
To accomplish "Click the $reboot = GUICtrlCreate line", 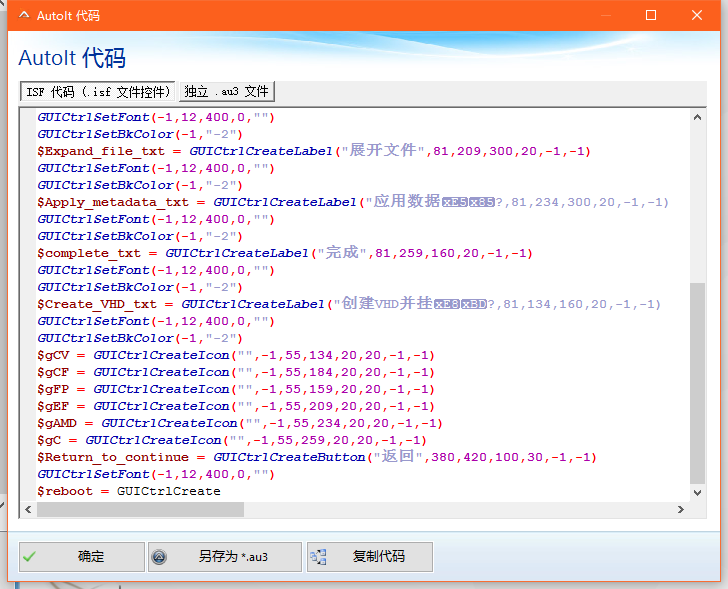I will 129,491.
